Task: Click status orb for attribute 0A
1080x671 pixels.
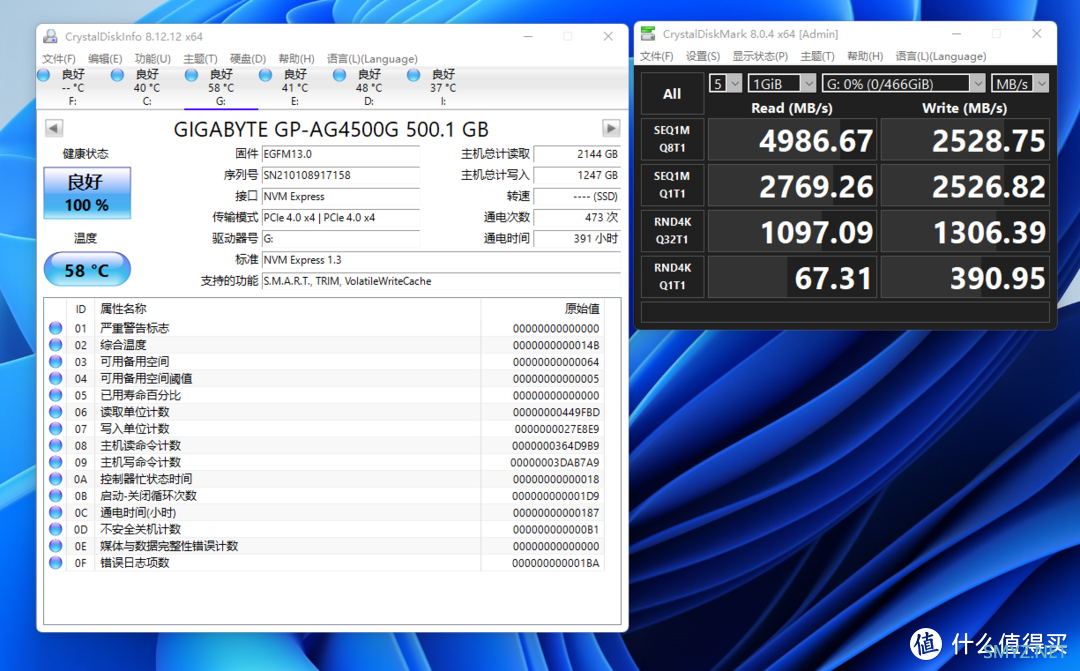Action: point(56,479)
